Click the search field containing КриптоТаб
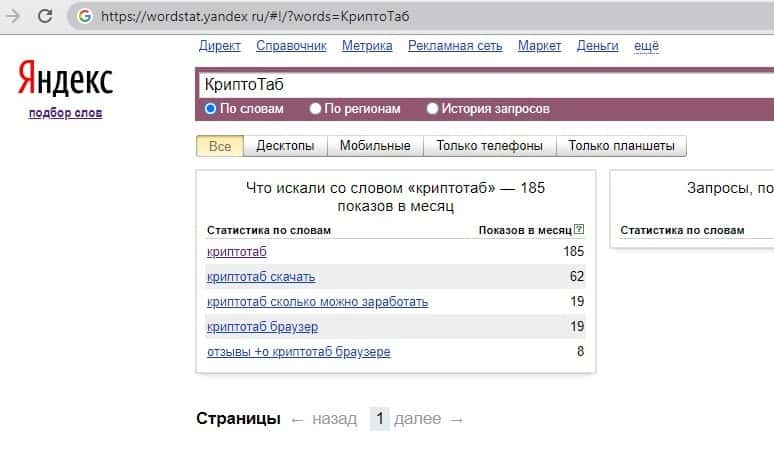 486,85
